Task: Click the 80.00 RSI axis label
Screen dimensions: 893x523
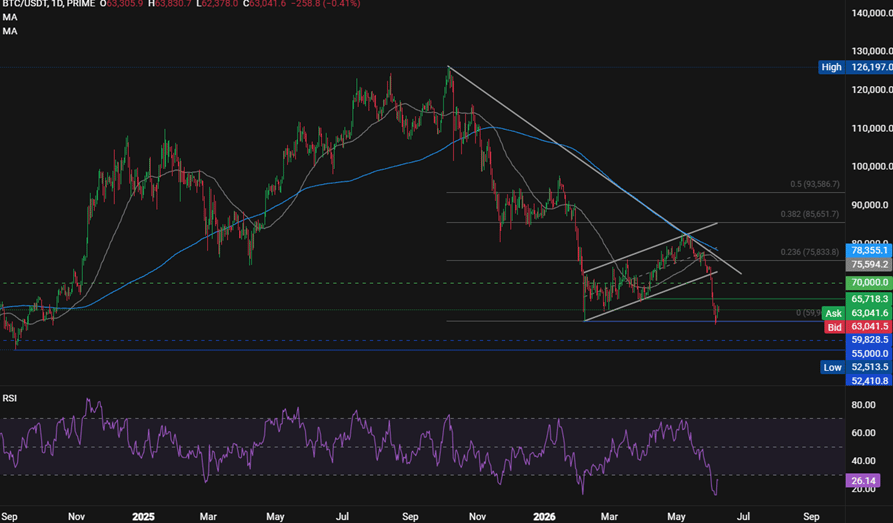Action: 863,405
